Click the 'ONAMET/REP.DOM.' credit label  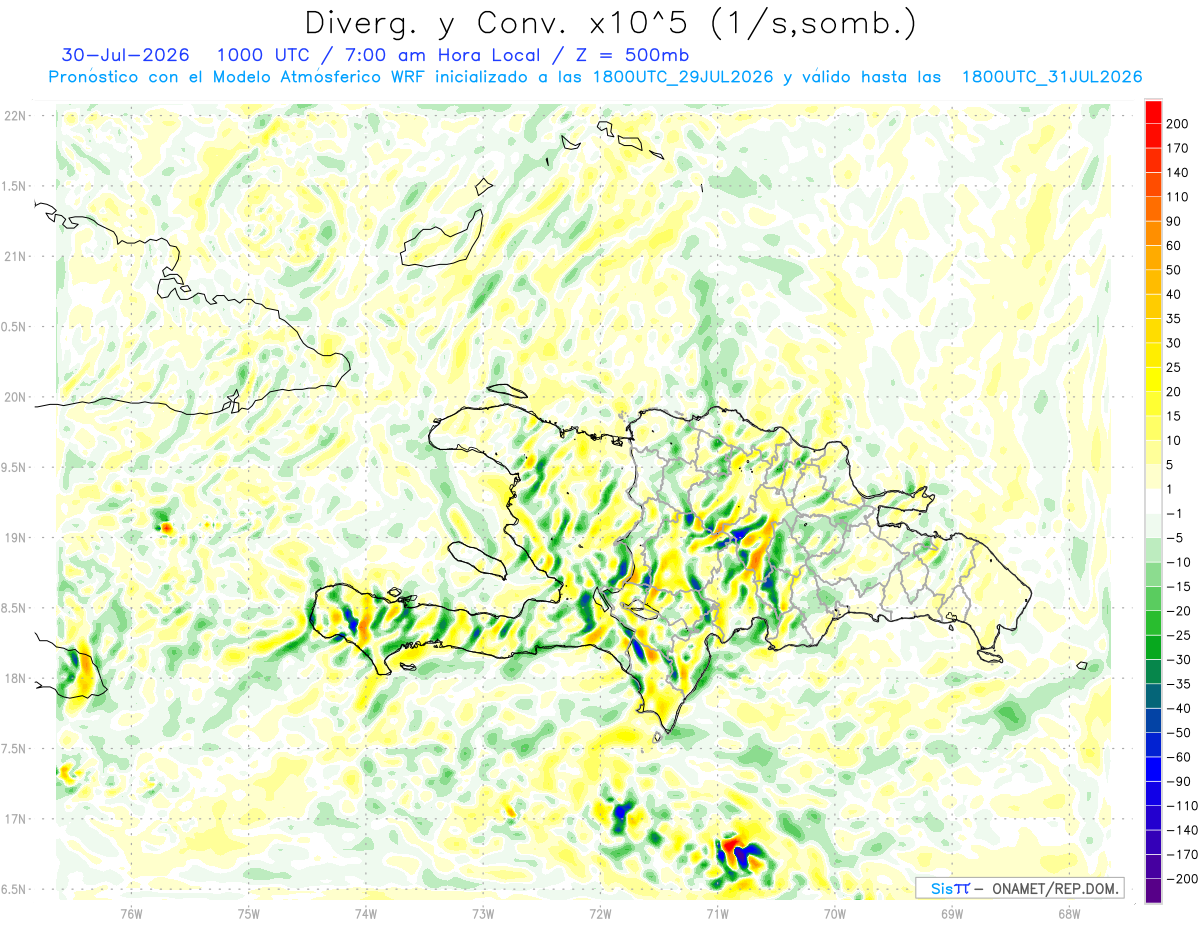click(1057, 888)
